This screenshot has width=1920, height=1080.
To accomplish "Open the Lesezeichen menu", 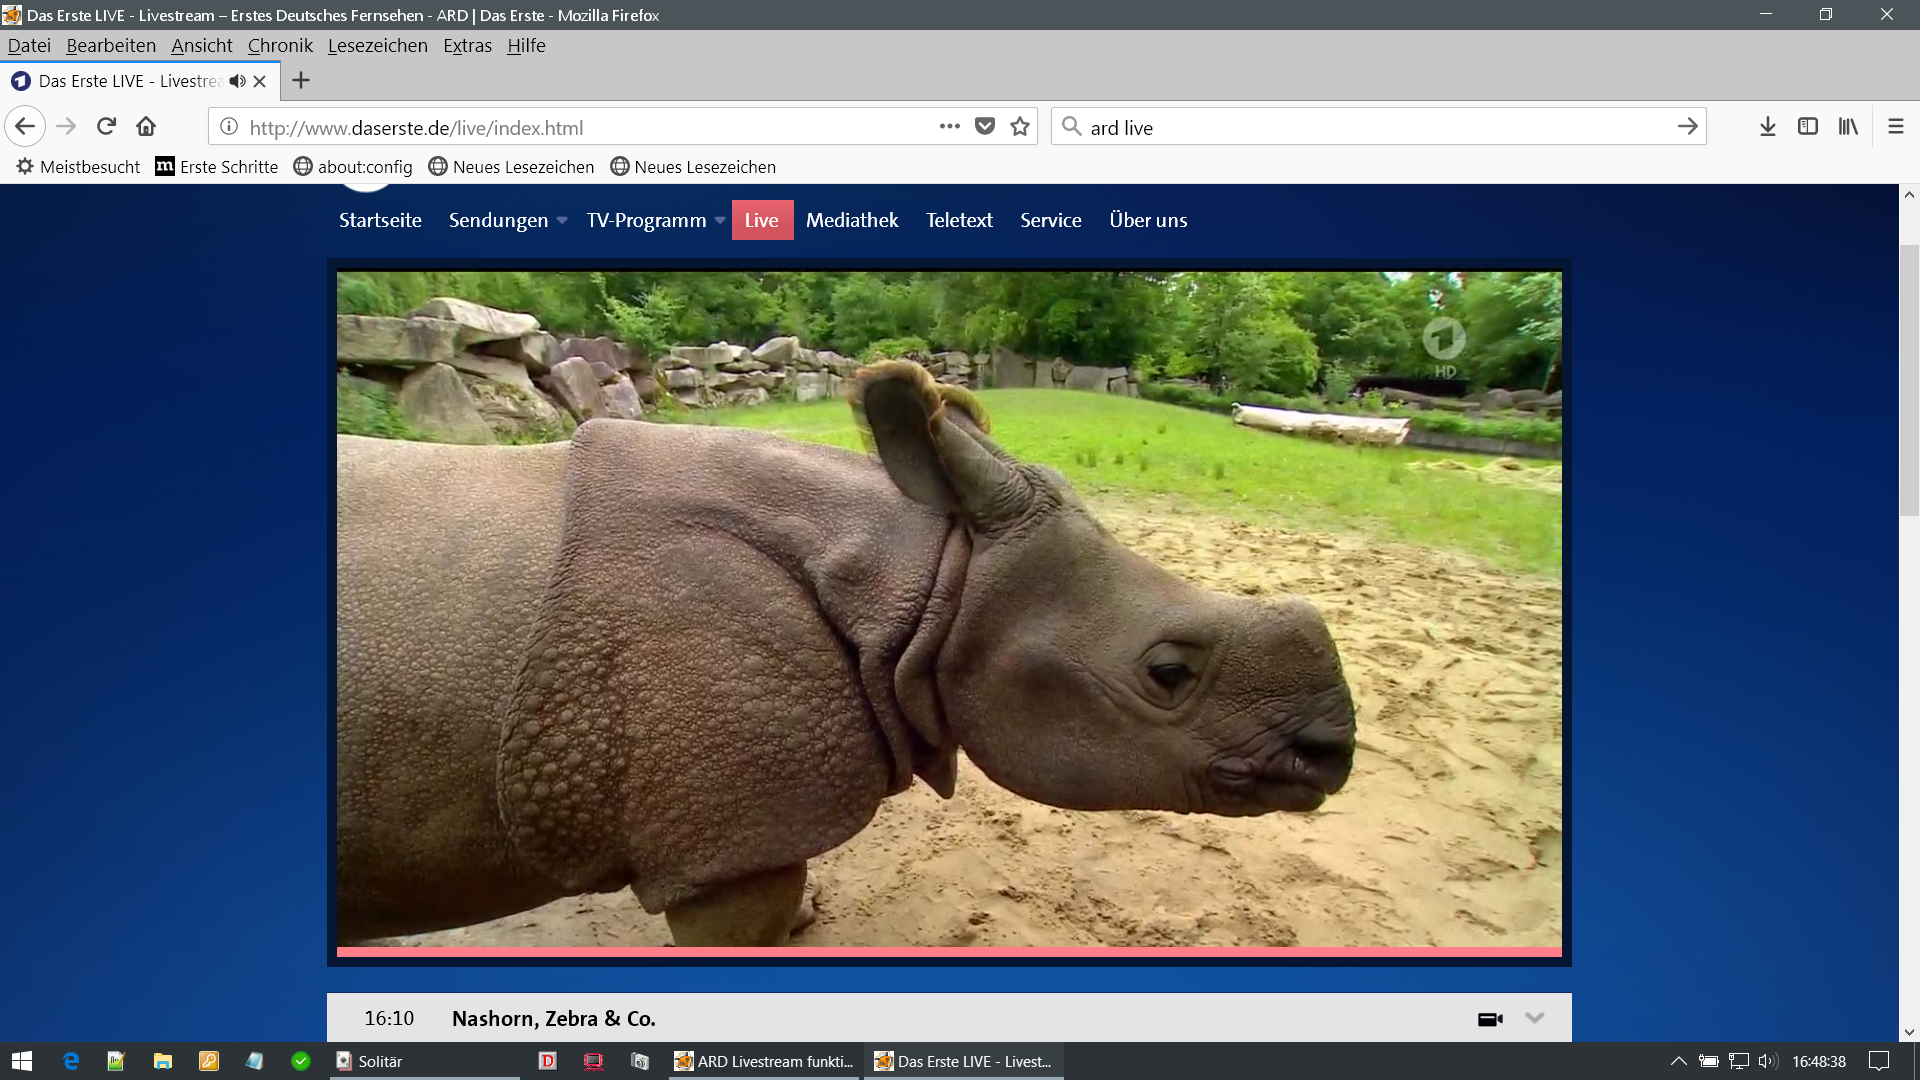I will tap(377, 46).
